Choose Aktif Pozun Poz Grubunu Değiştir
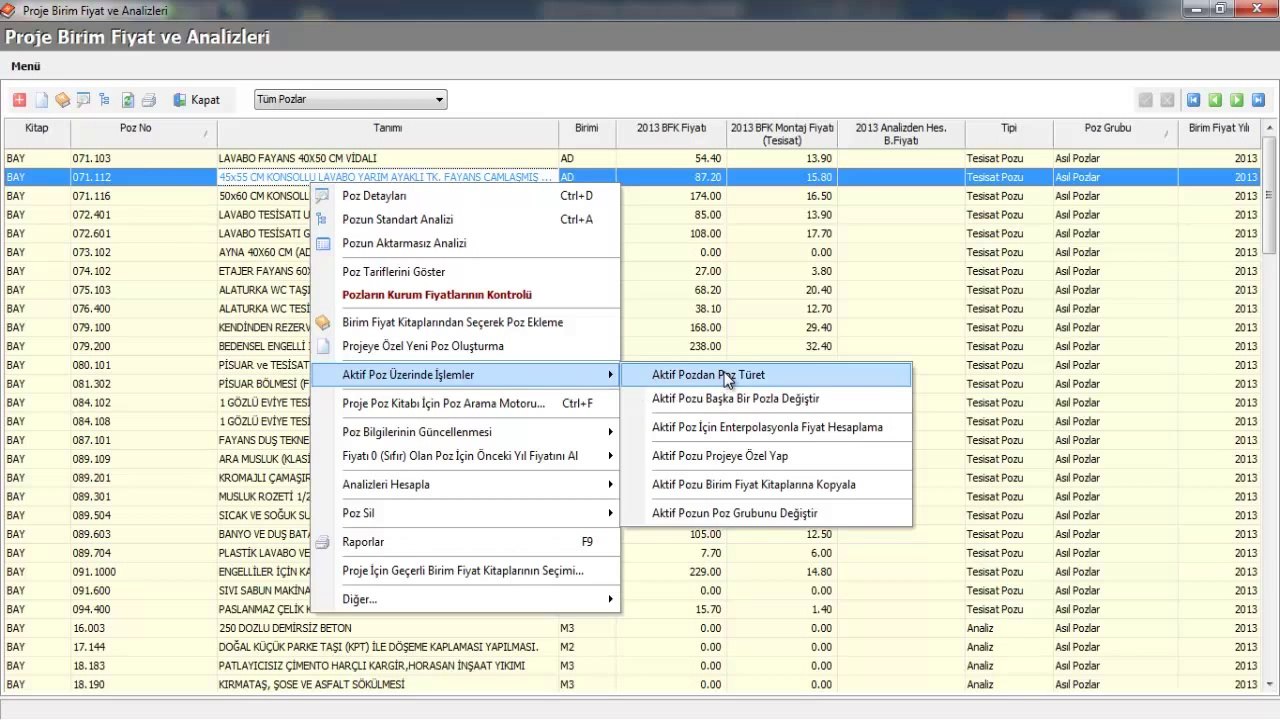Viewport: 1280px width, 720px height. [766, 513]
